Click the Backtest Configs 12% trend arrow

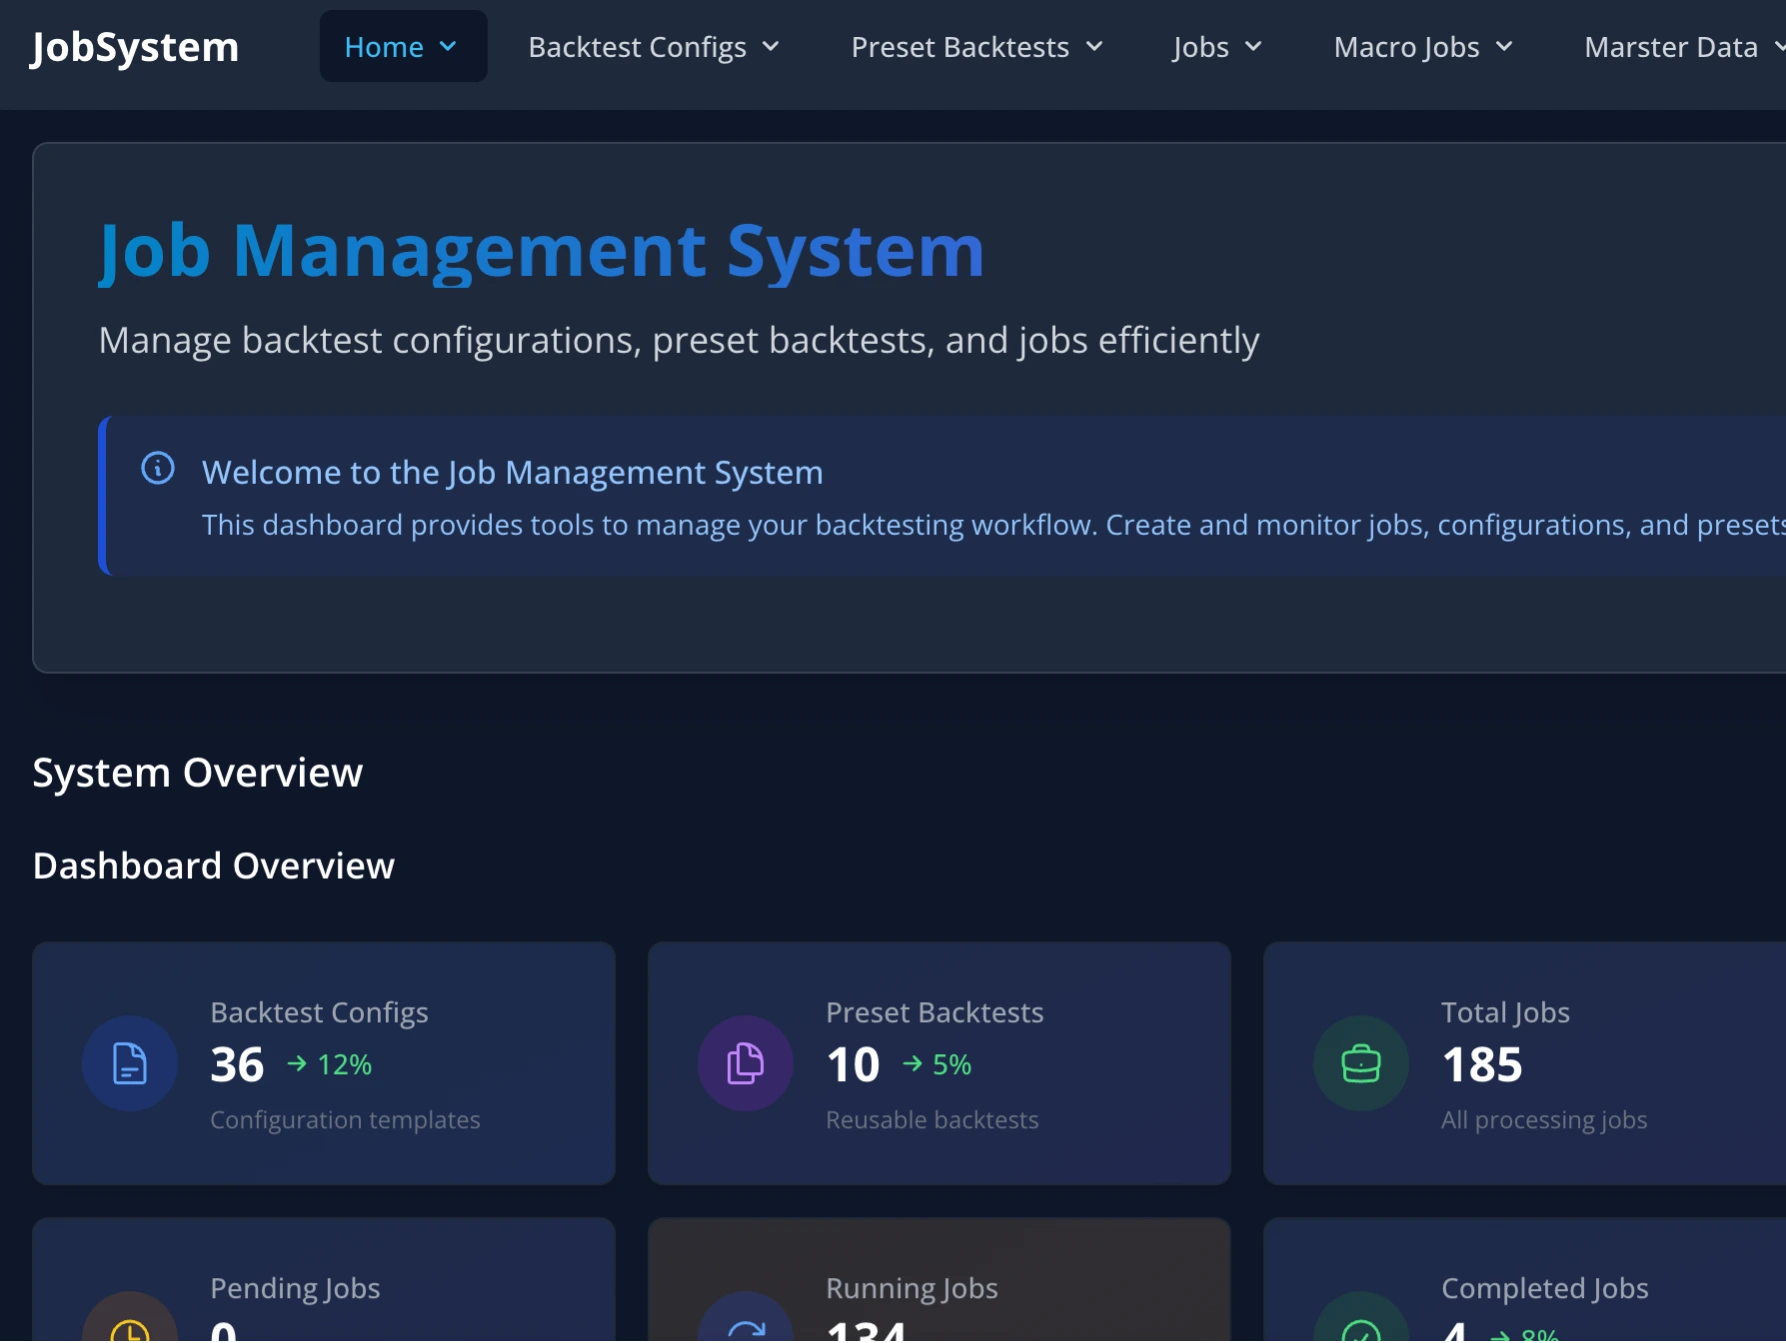click(x=297, y=1064)
